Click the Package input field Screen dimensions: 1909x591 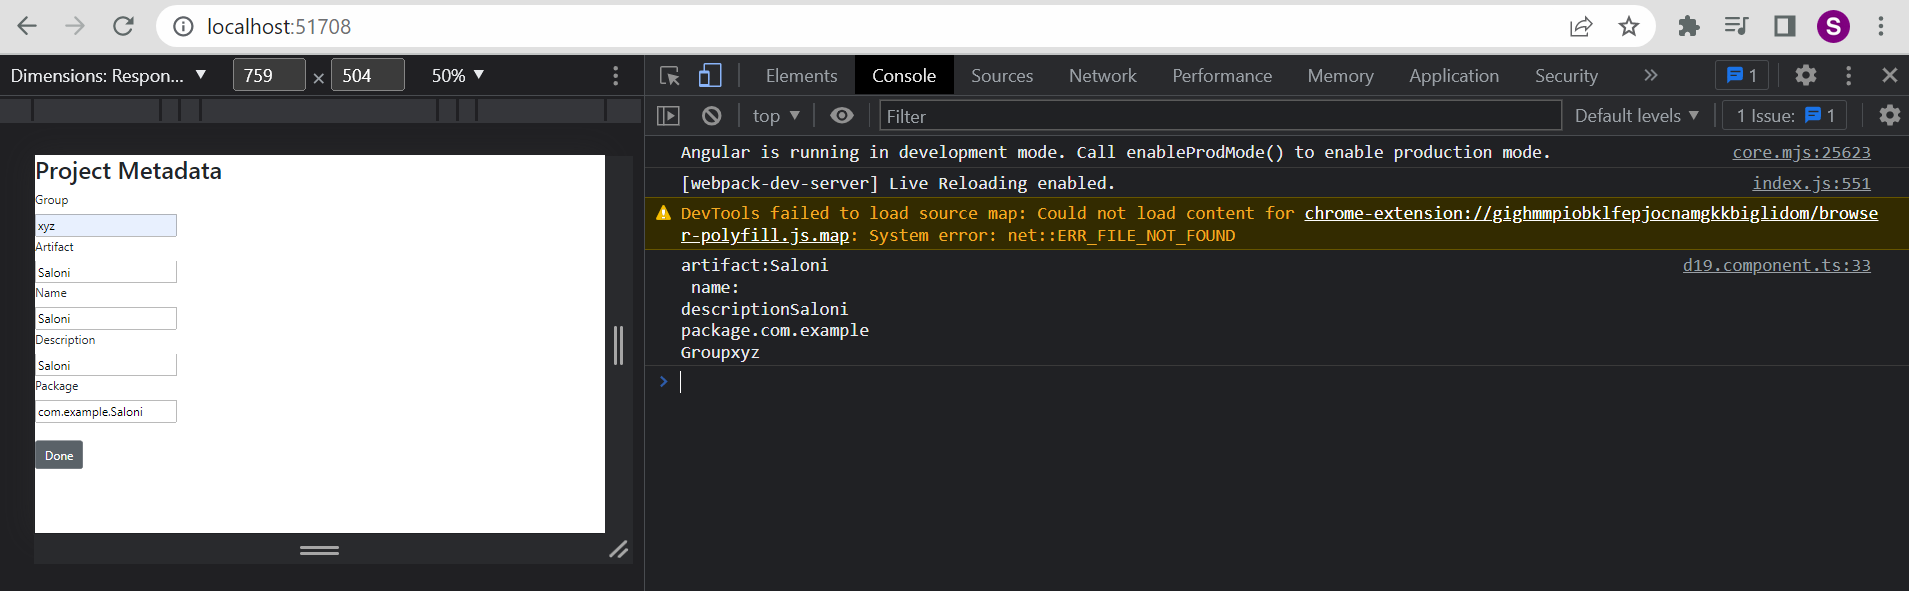[x=106, y=411]
